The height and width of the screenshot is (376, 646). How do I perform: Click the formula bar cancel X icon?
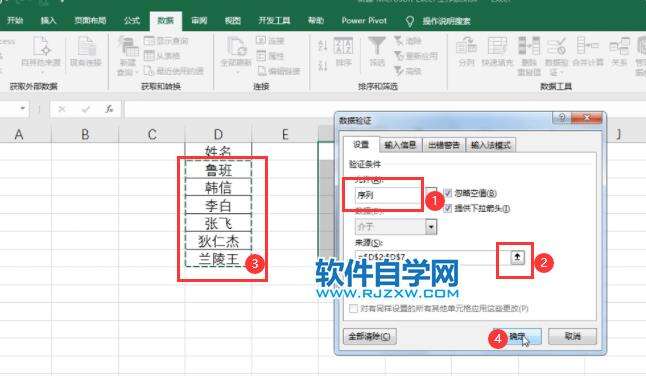click(62, 109)
